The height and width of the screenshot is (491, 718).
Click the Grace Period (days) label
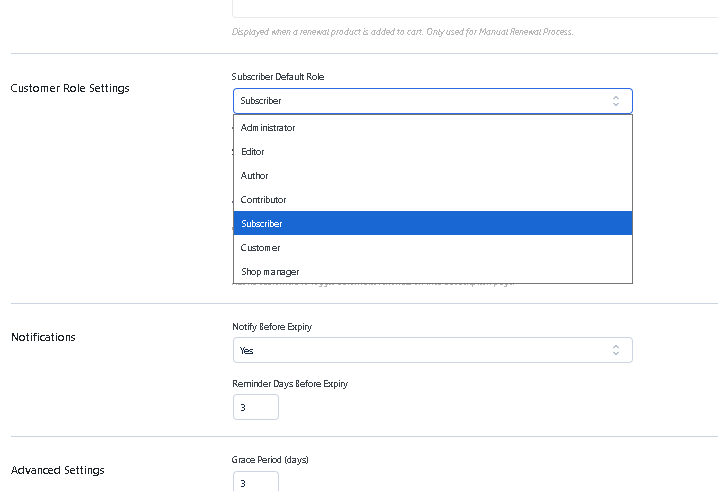pyautogui.click(x=270, y=460)
